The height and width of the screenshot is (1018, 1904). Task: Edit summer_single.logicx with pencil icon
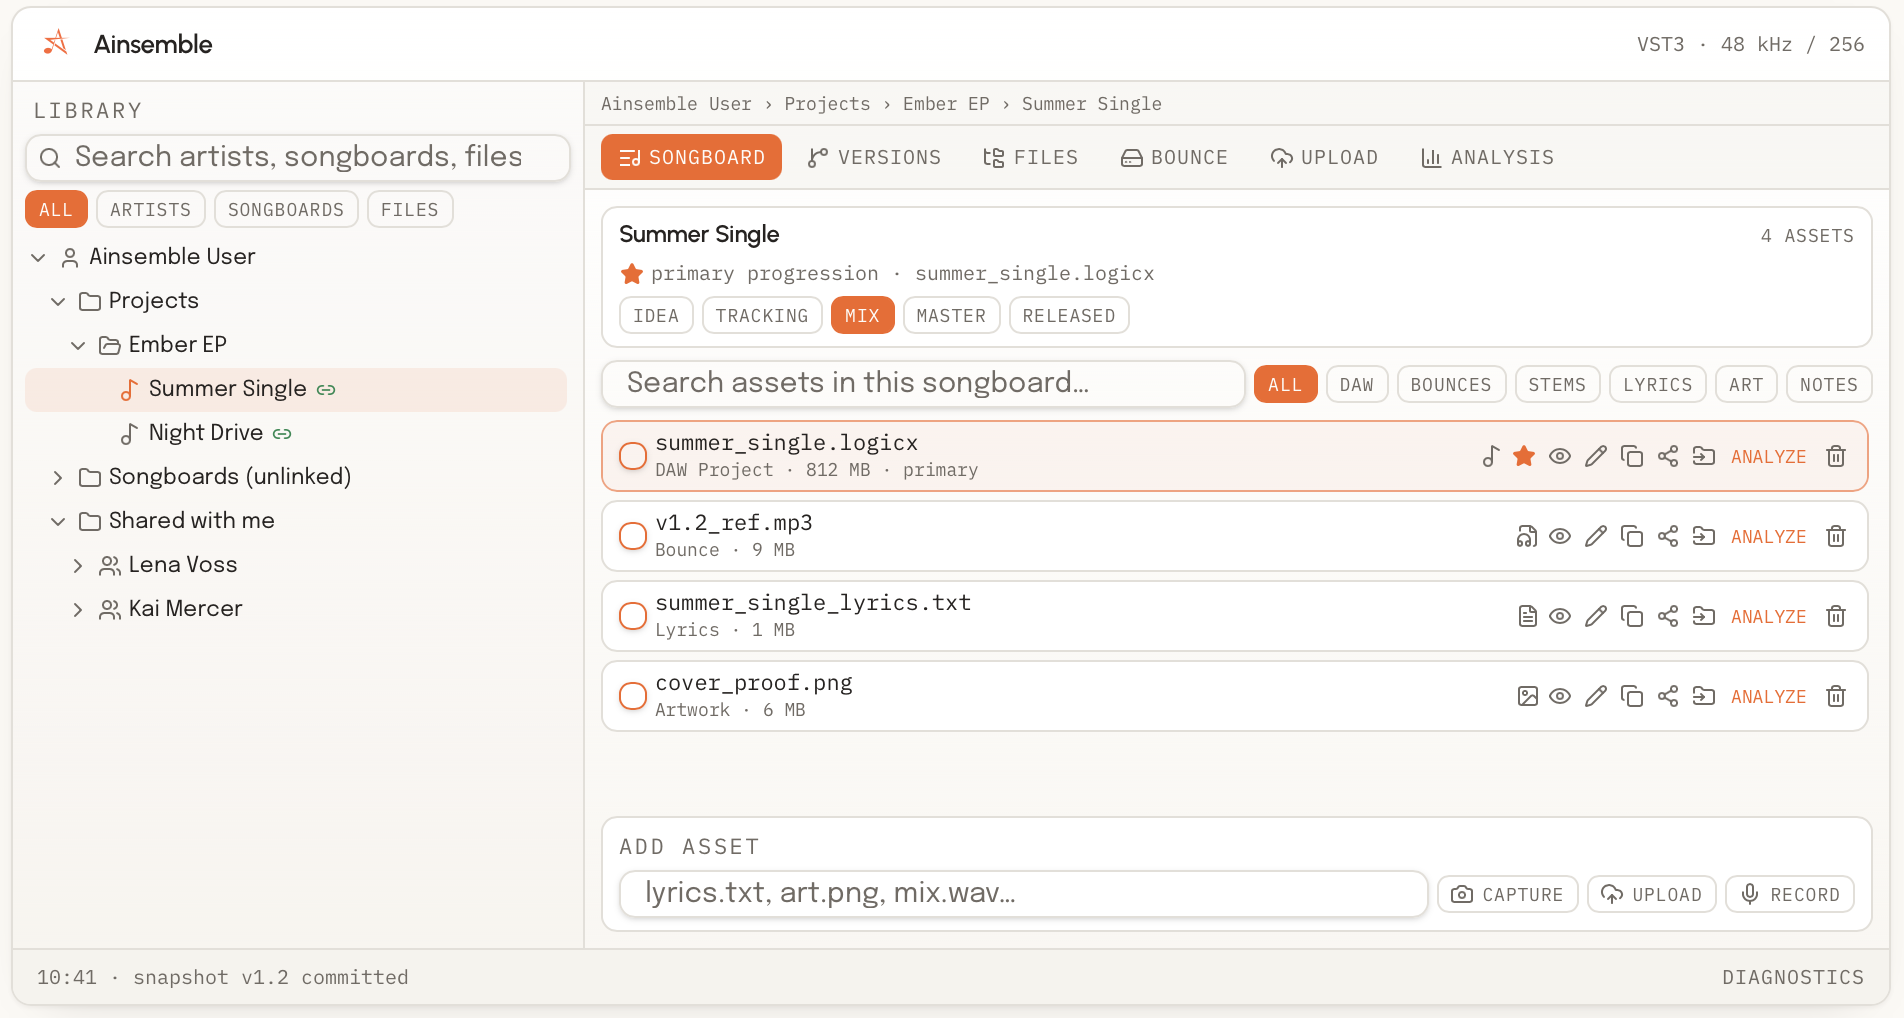(1596, 457)
